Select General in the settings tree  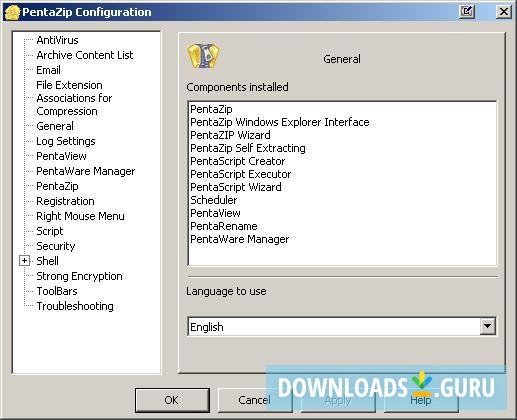coord(55,126)
